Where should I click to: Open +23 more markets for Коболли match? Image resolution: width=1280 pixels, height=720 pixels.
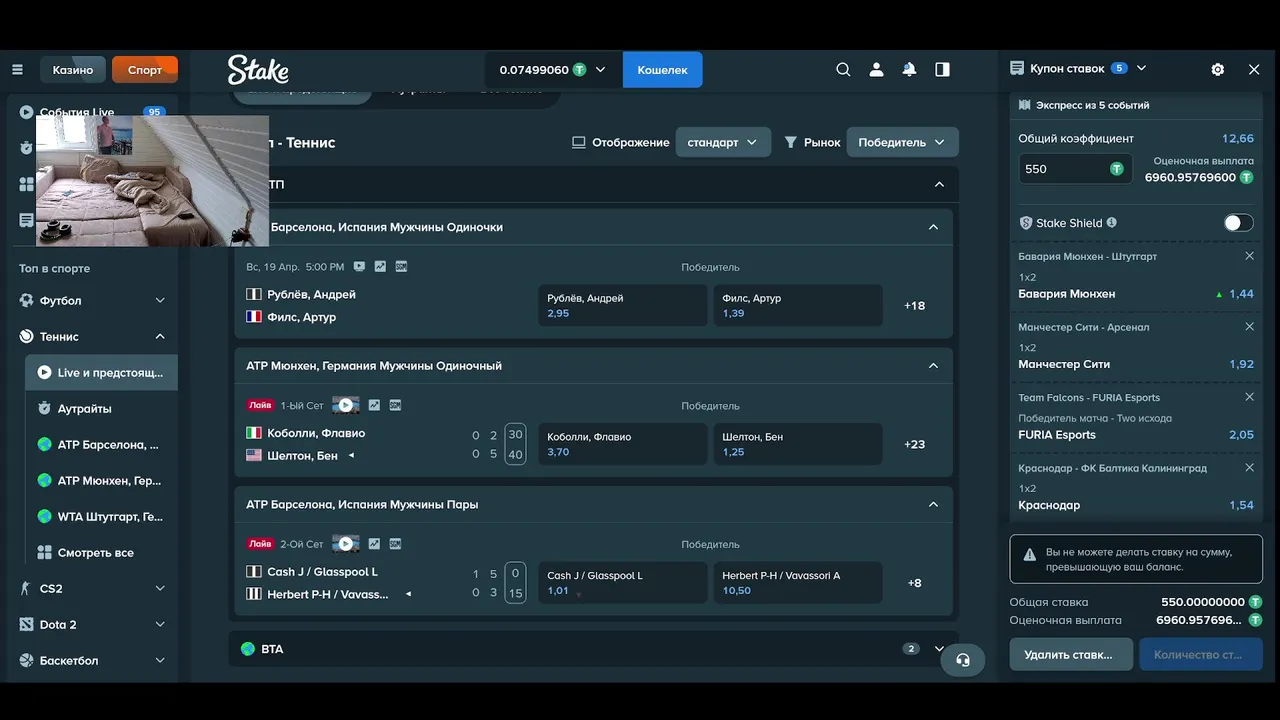[914, 444]
